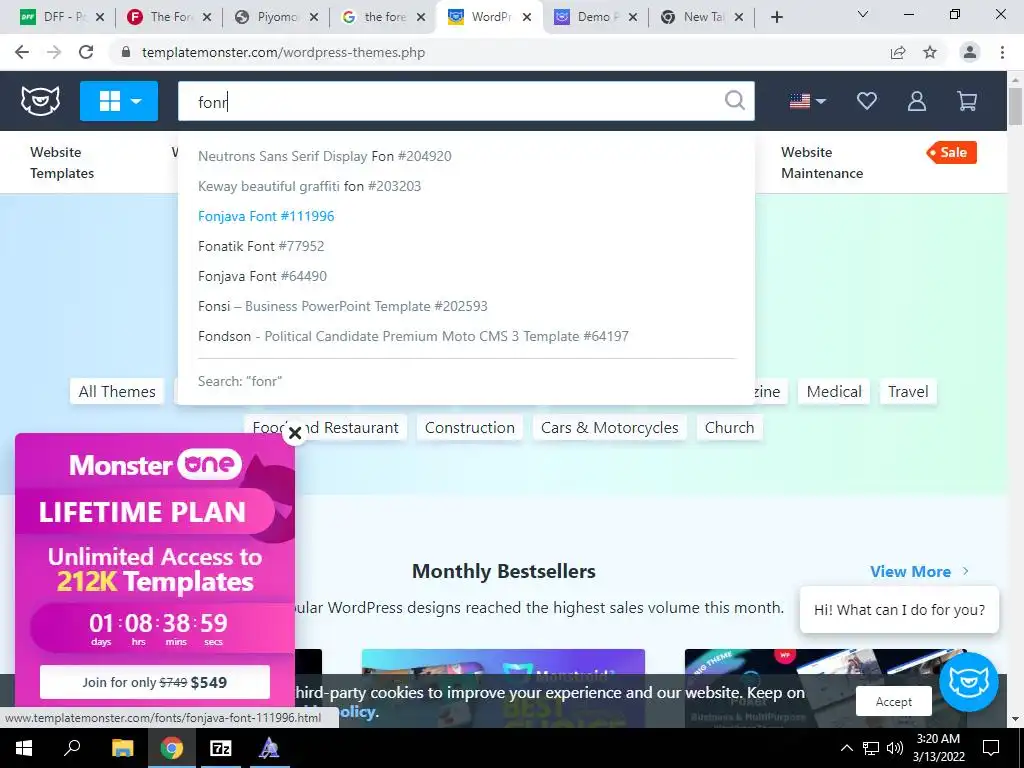
Task: Select suggestion Fonjava Font #64490
Action: pyautogui.click(x=263, y=276)
